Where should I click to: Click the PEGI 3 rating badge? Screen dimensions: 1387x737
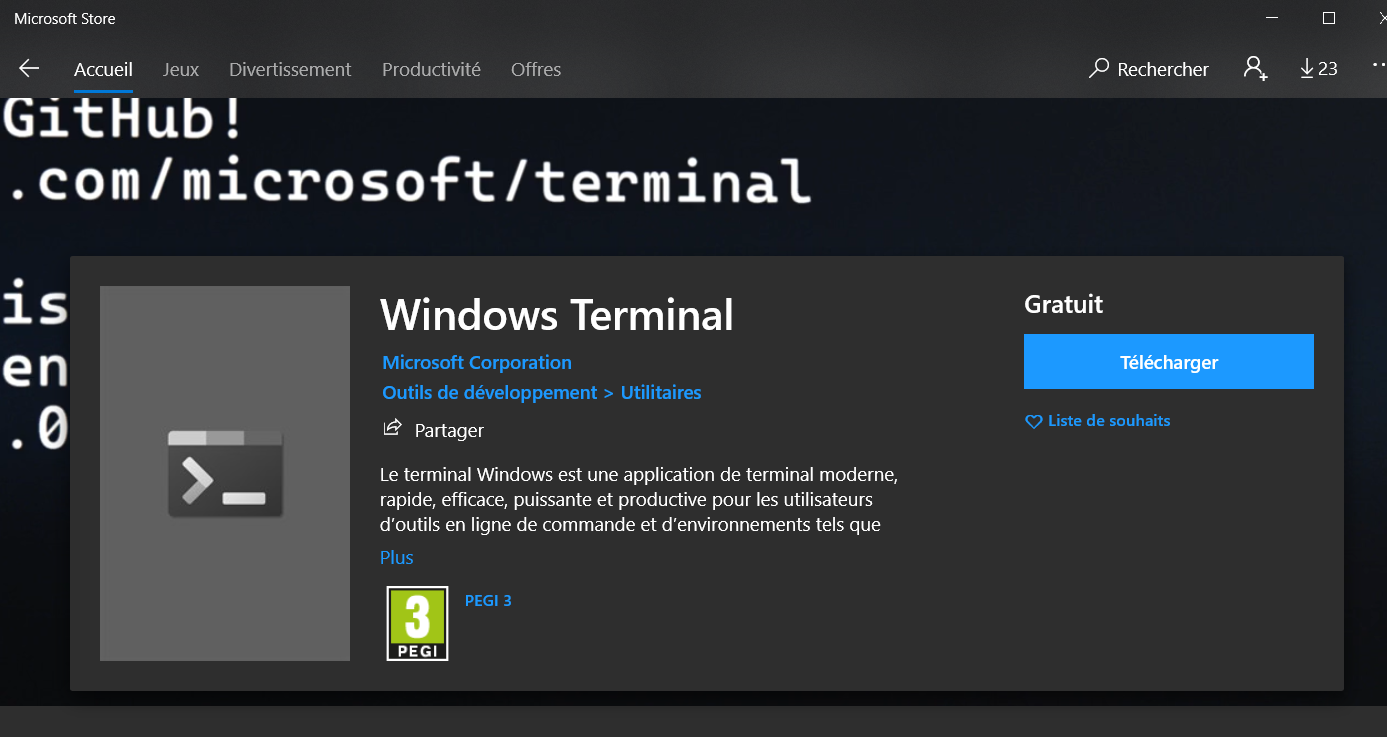417,623
